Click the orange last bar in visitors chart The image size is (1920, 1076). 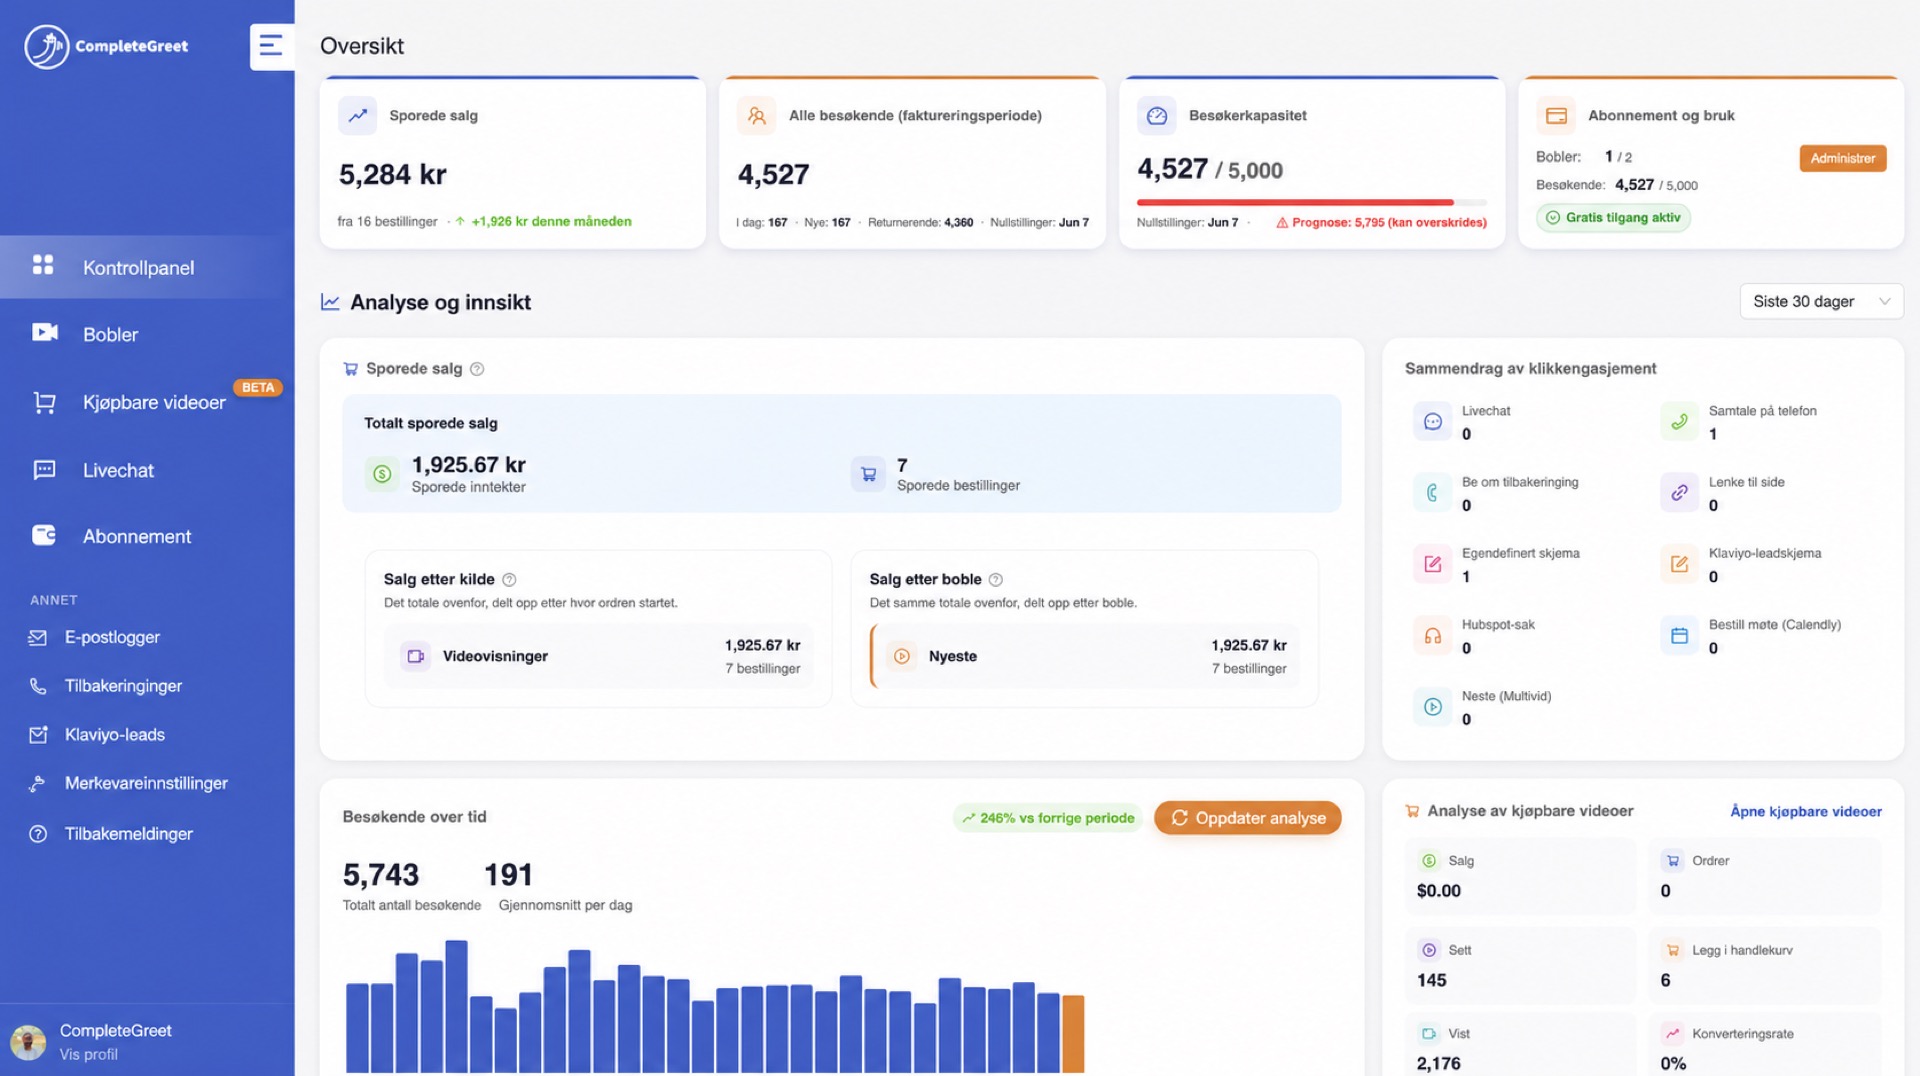click(1072, 1033)
